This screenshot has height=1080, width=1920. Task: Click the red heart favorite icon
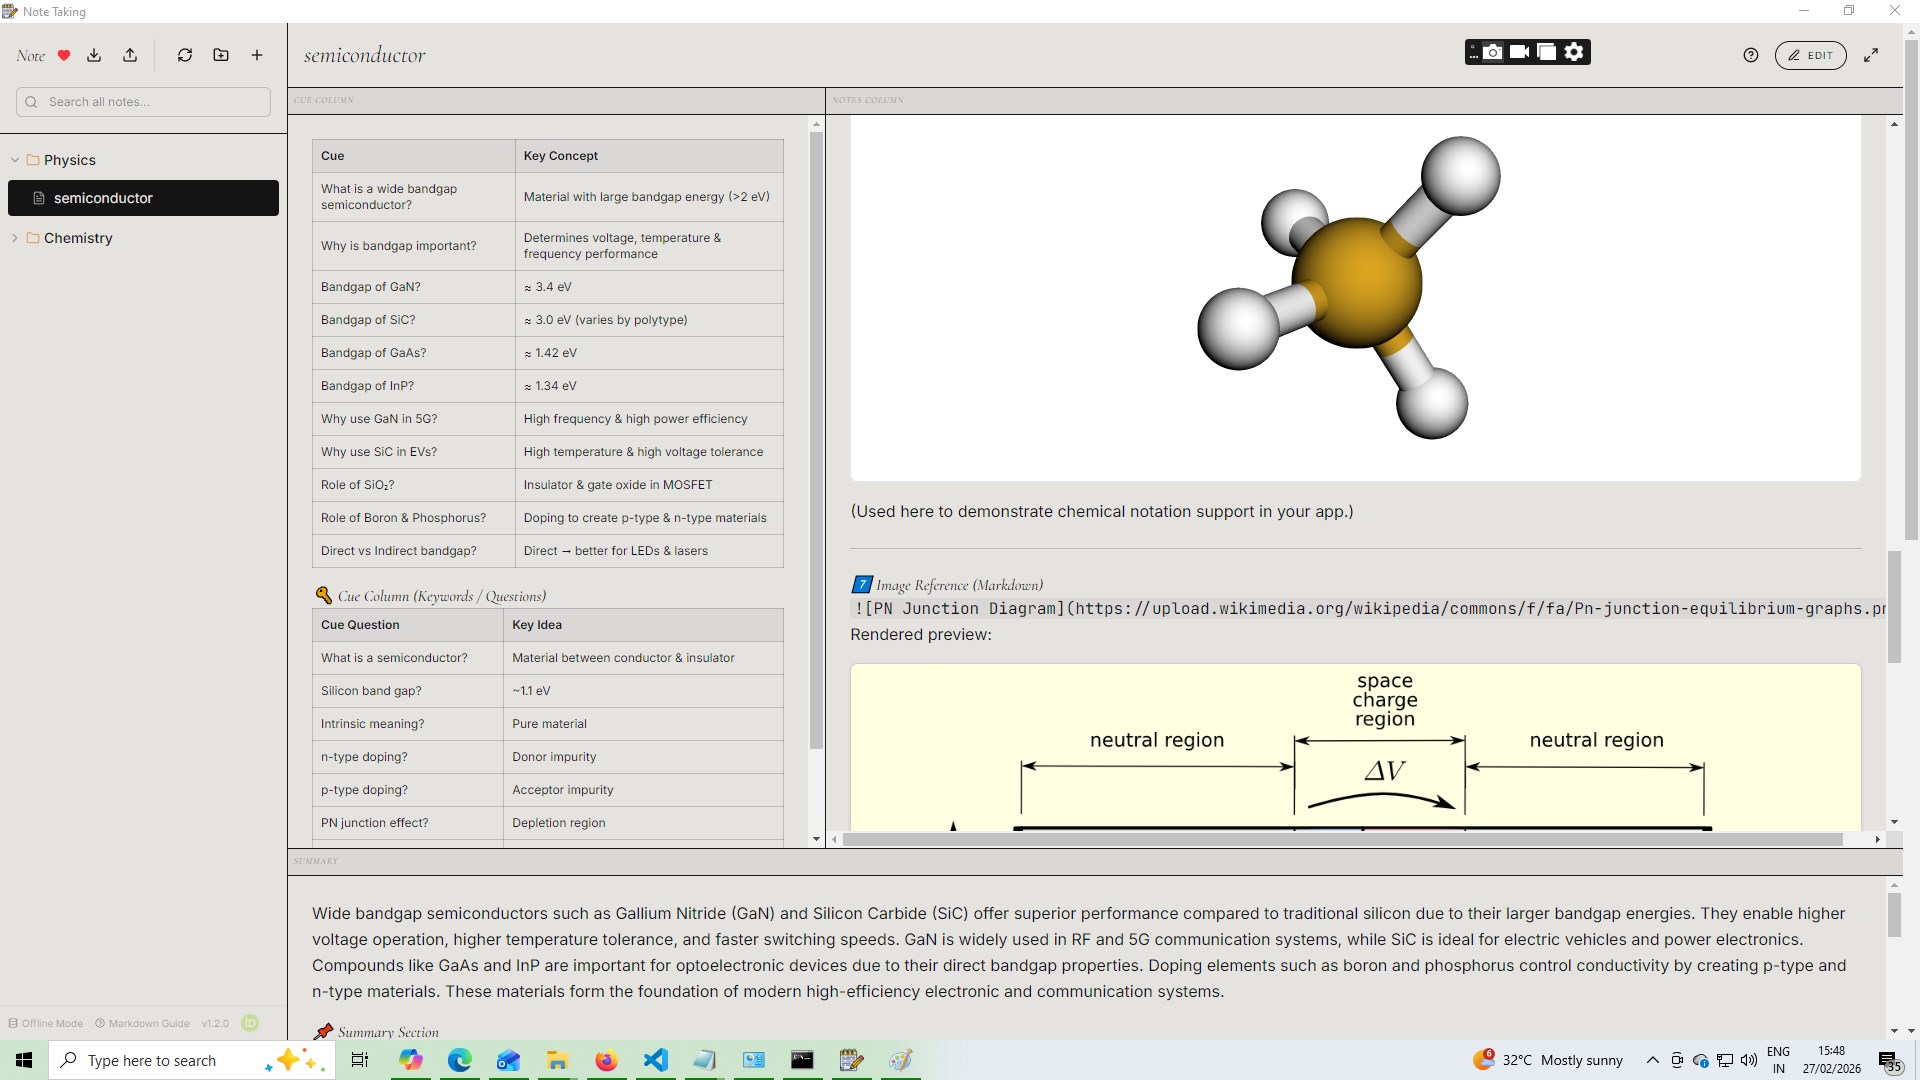tap(64, 56)
